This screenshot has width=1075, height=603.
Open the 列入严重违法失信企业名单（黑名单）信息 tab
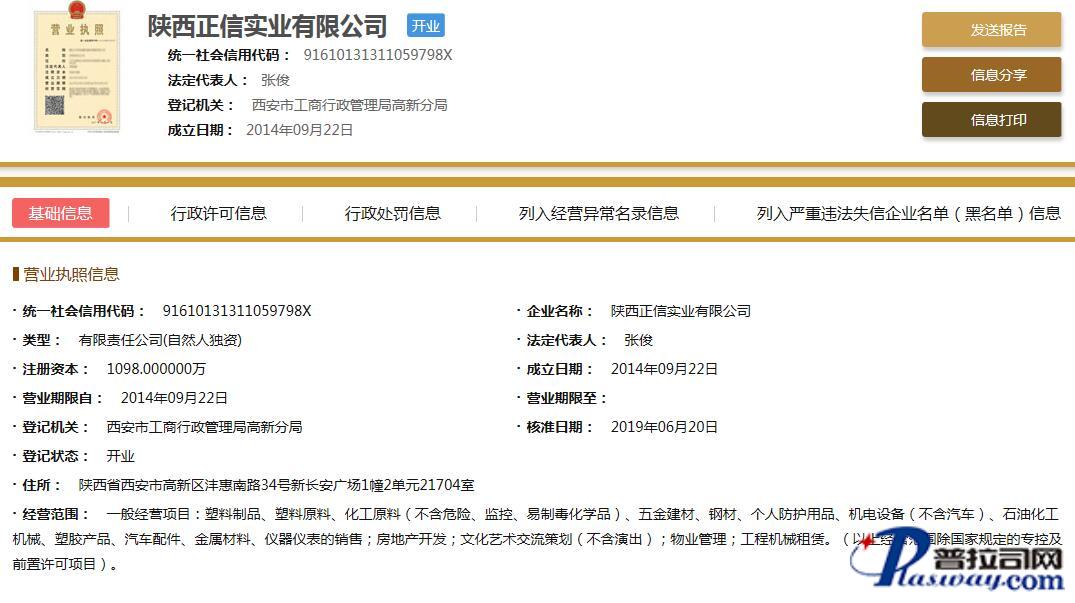coord(908,213)
